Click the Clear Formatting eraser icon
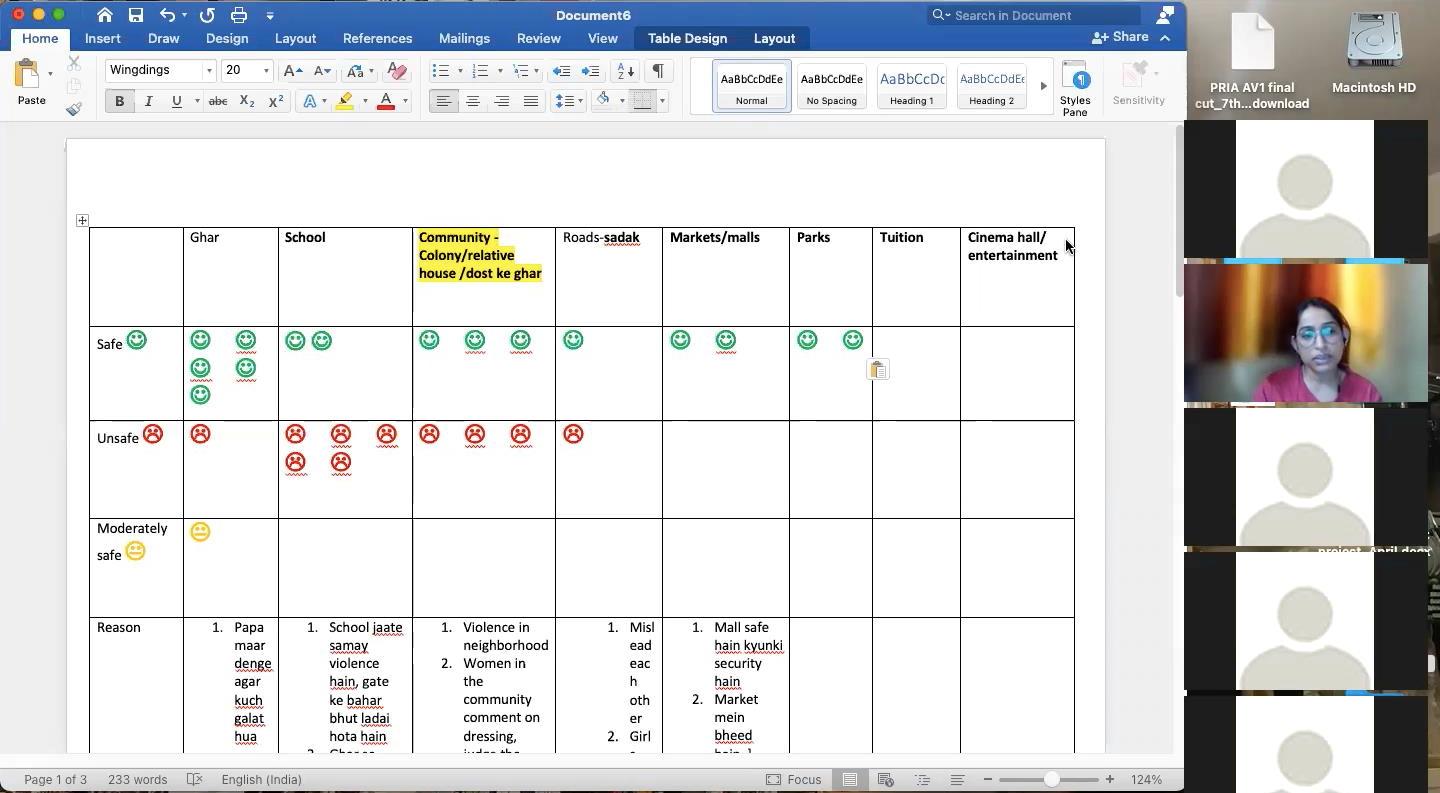The width and height of the screenshot is (1440, 793). [397, 71]
